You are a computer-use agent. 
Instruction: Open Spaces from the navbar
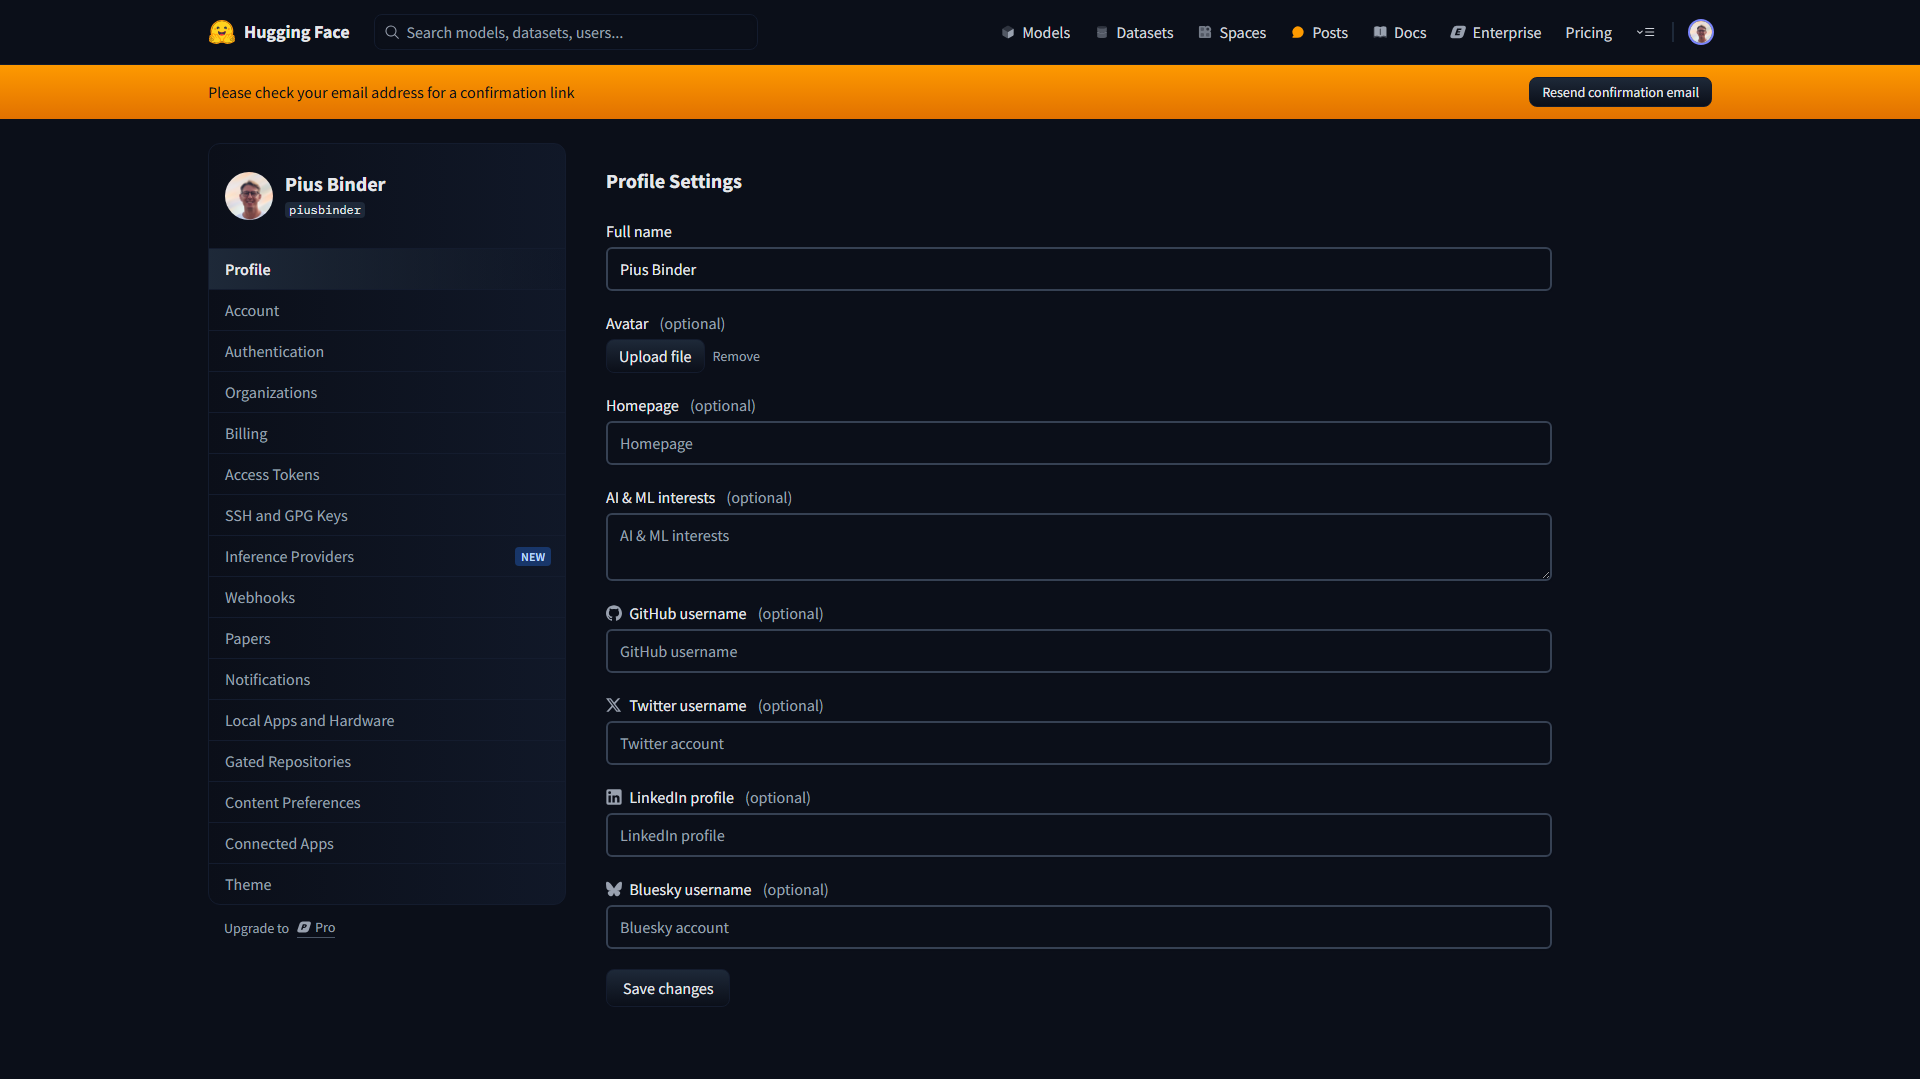pos(1232,32)
